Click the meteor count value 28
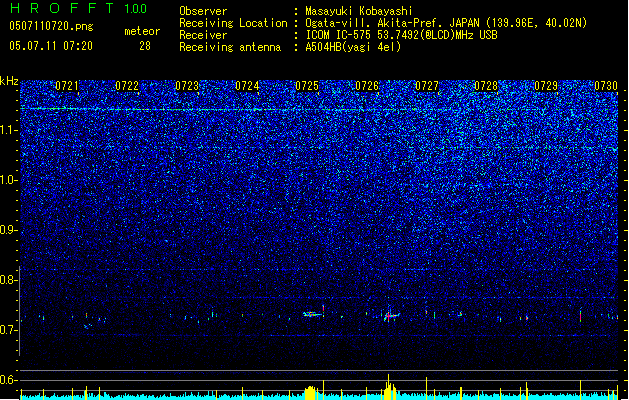Image resolution: width=629 pixels, height=400 pixels. click(145, 46)
